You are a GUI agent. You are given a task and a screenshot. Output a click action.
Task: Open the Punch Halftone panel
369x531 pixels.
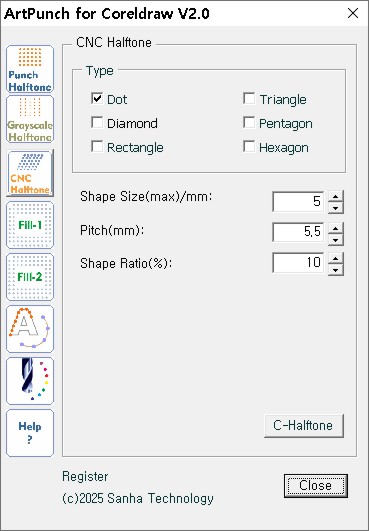point(30,69)
